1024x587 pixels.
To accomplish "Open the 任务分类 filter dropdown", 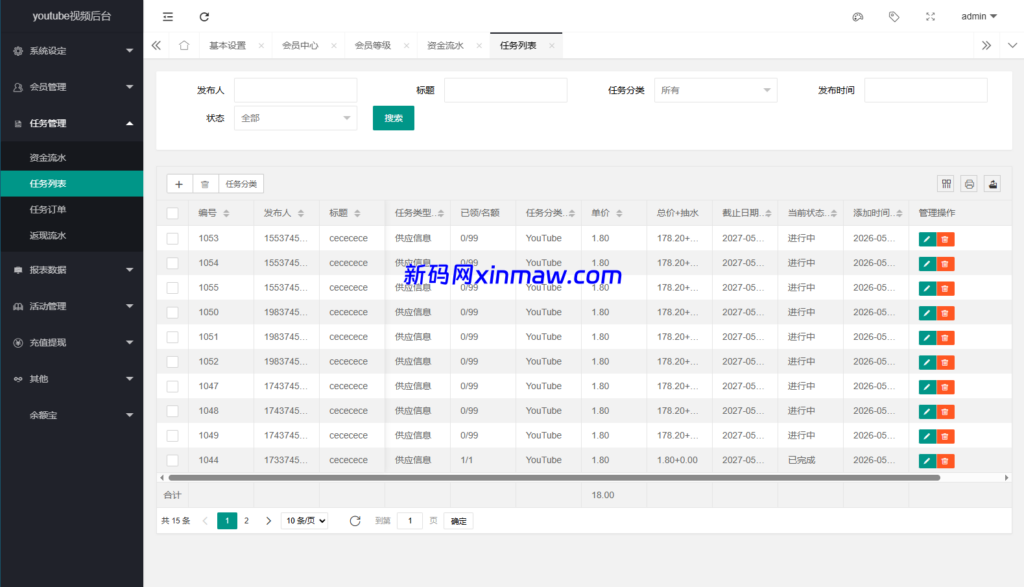I will pyautogui.click(x=716, y=90).
